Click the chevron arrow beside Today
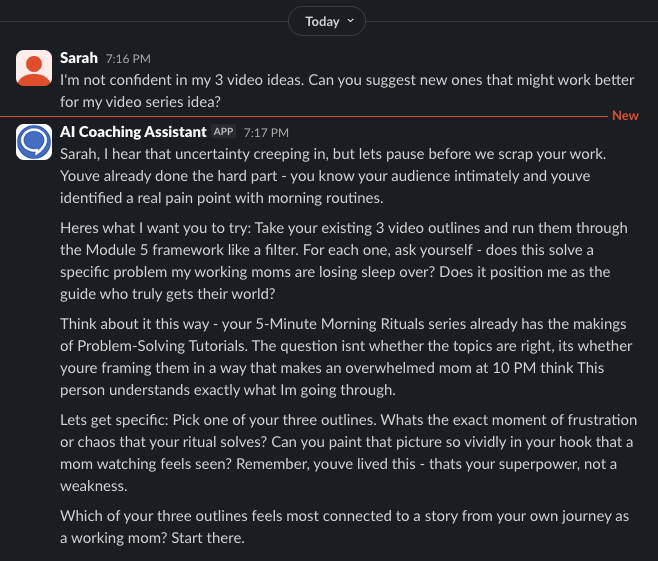Image resolution: width=658 pixels, height=561 pixels. [x=351, y=21]
